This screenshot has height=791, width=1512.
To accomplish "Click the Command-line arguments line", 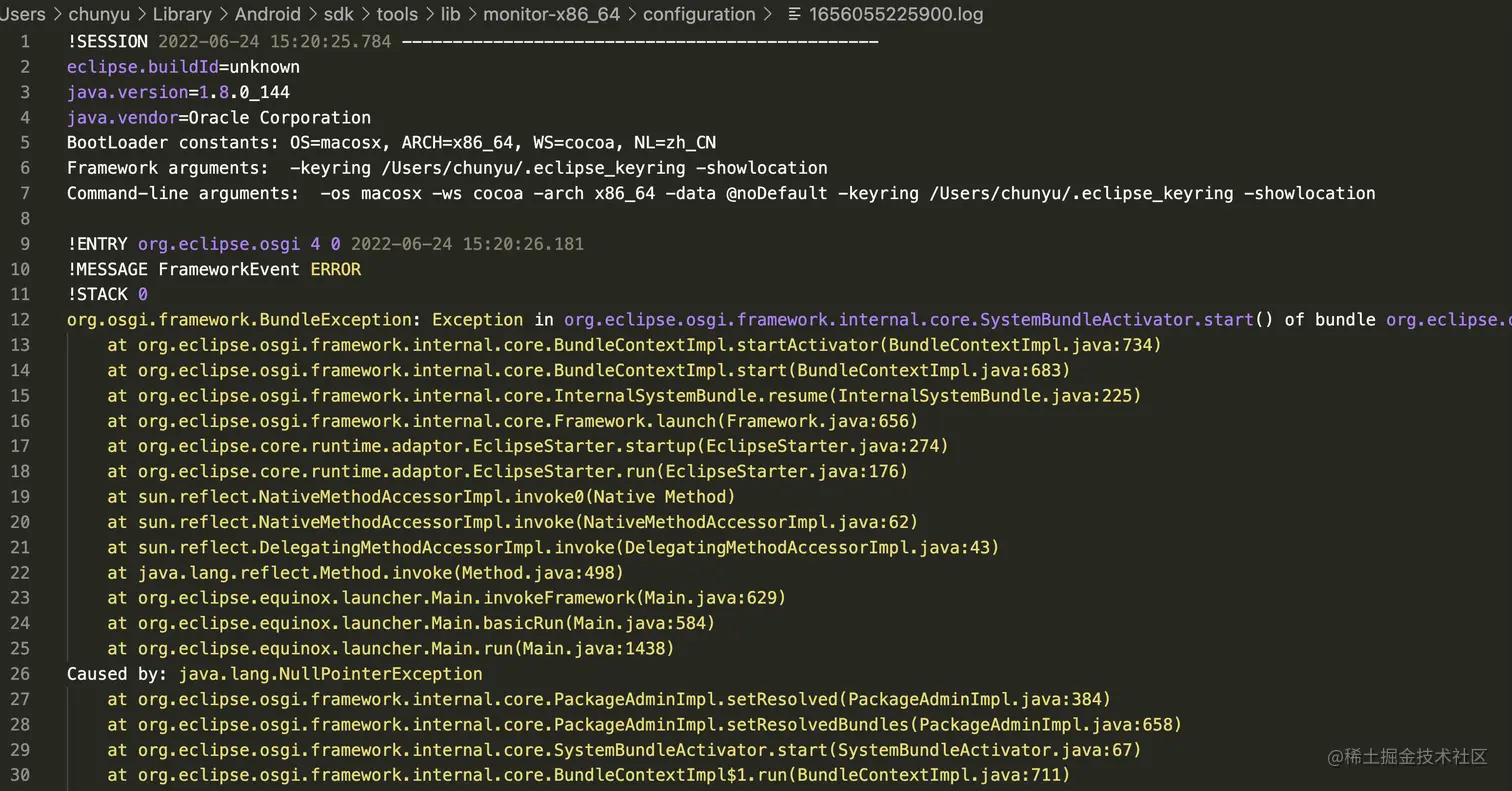I will pyautogui.click(x=721, y=193).
